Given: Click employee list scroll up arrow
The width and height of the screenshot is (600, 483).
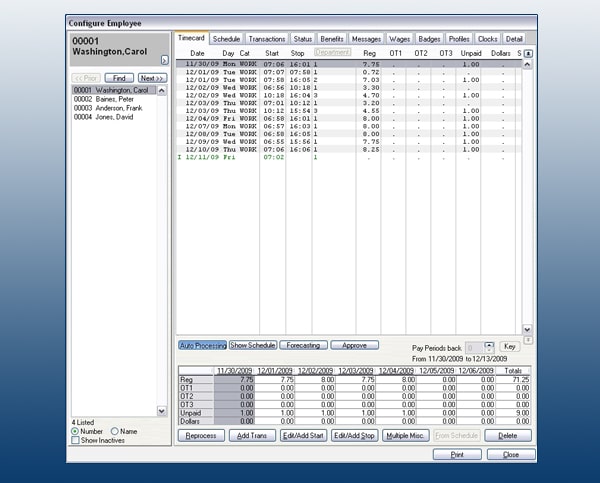Looking at the screenshot, I should coord(162,91).
